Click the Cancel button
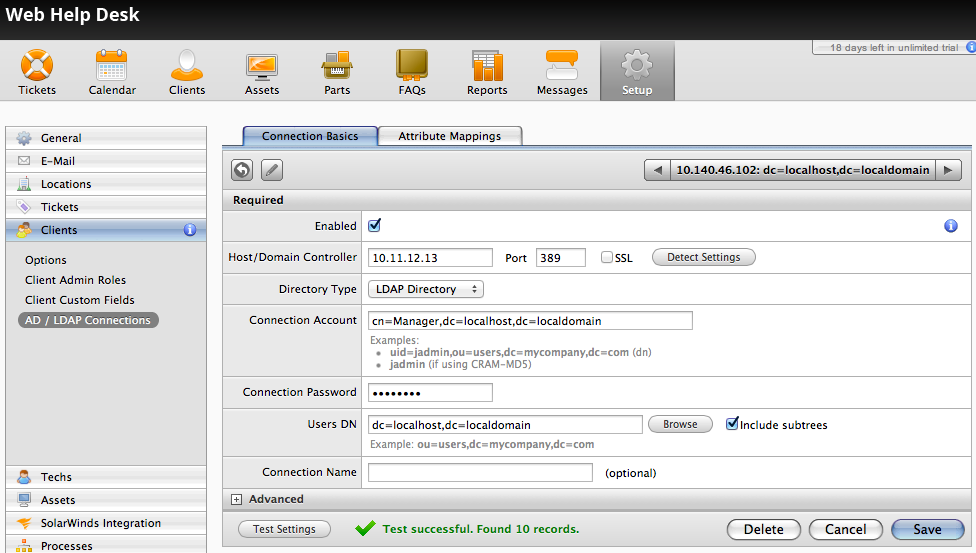The width and height of the screenshot is (976, 553). tap(845, 529)
